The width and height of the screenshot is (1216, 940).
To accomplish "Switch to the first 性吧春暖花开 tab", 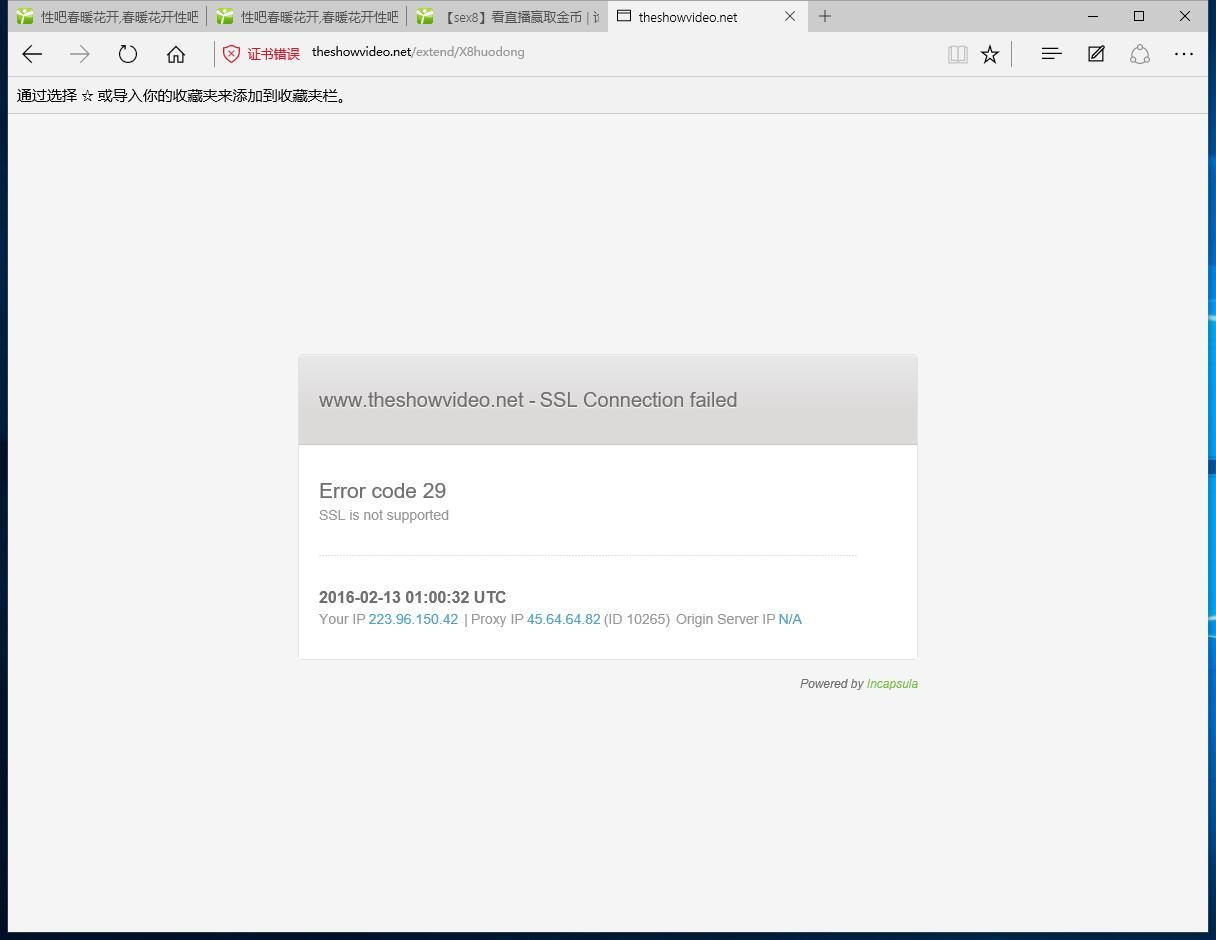I will 108,16.
